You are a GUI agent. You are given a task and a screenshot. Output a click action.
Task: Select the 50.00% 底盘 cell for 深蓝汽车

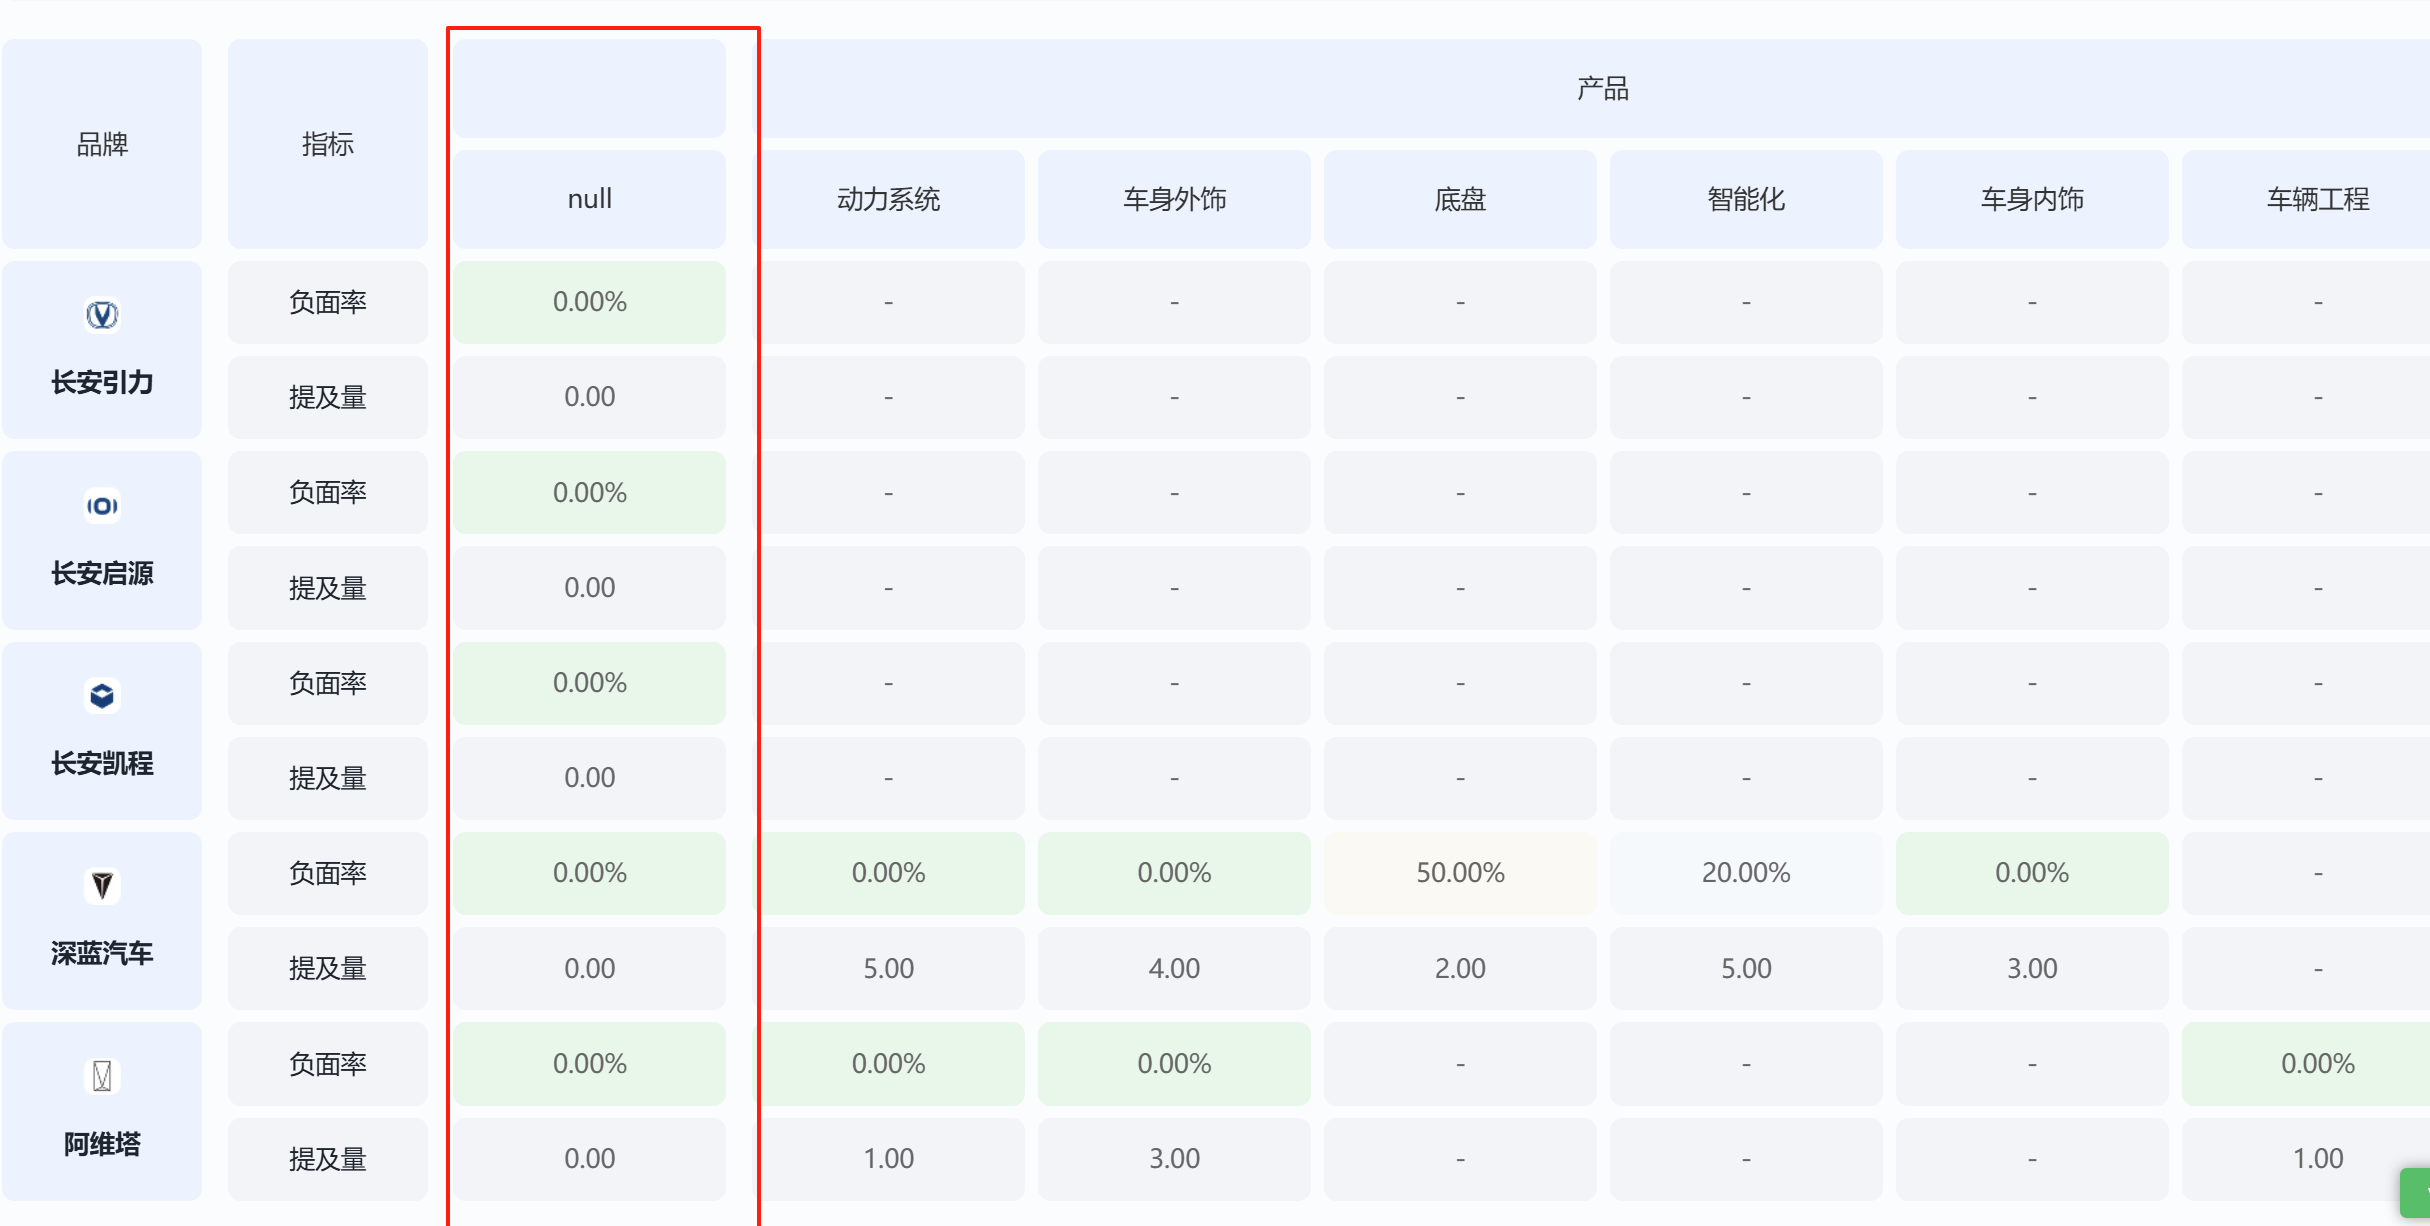coord(1460,873)
